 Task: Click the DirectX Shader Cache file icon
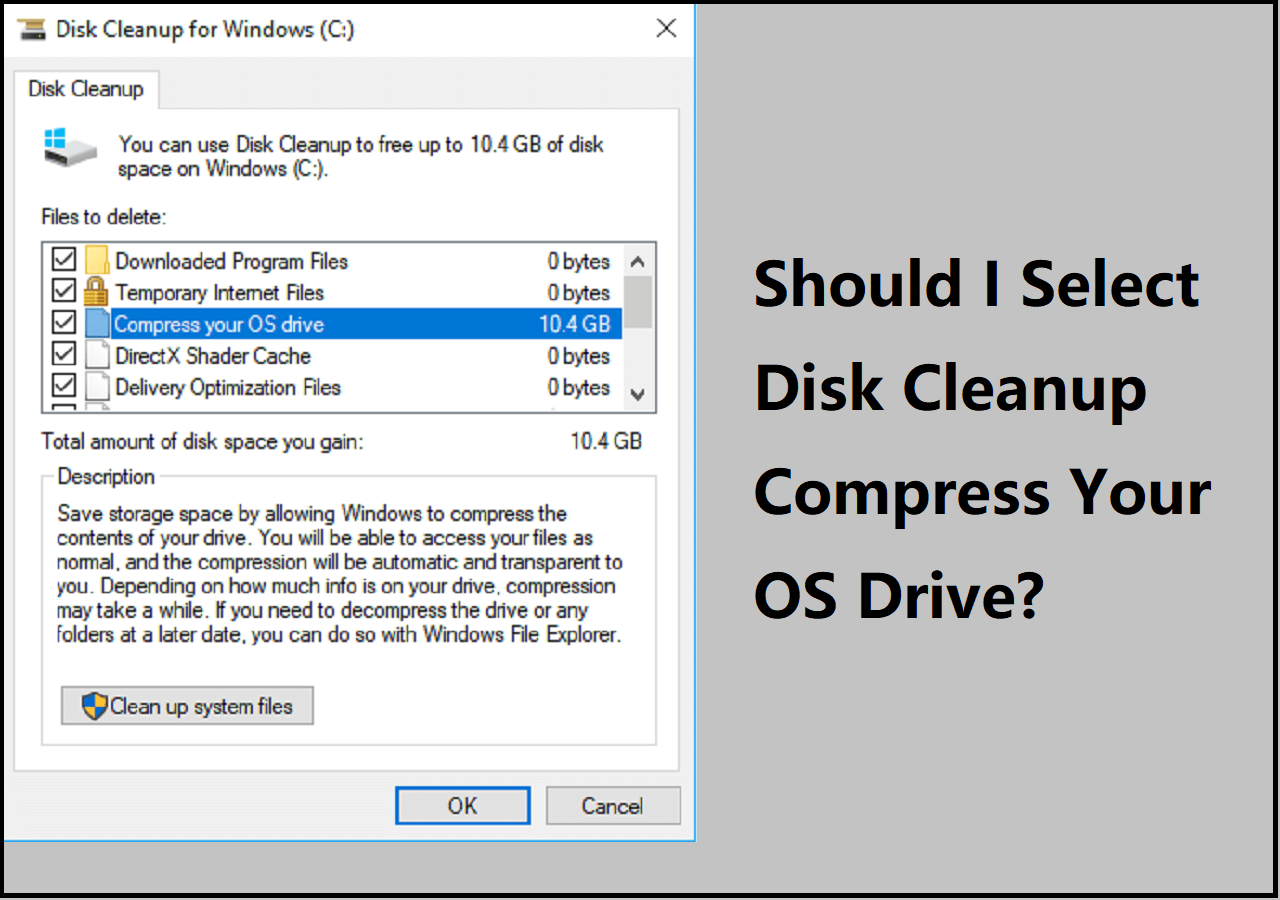pos(96,355)
